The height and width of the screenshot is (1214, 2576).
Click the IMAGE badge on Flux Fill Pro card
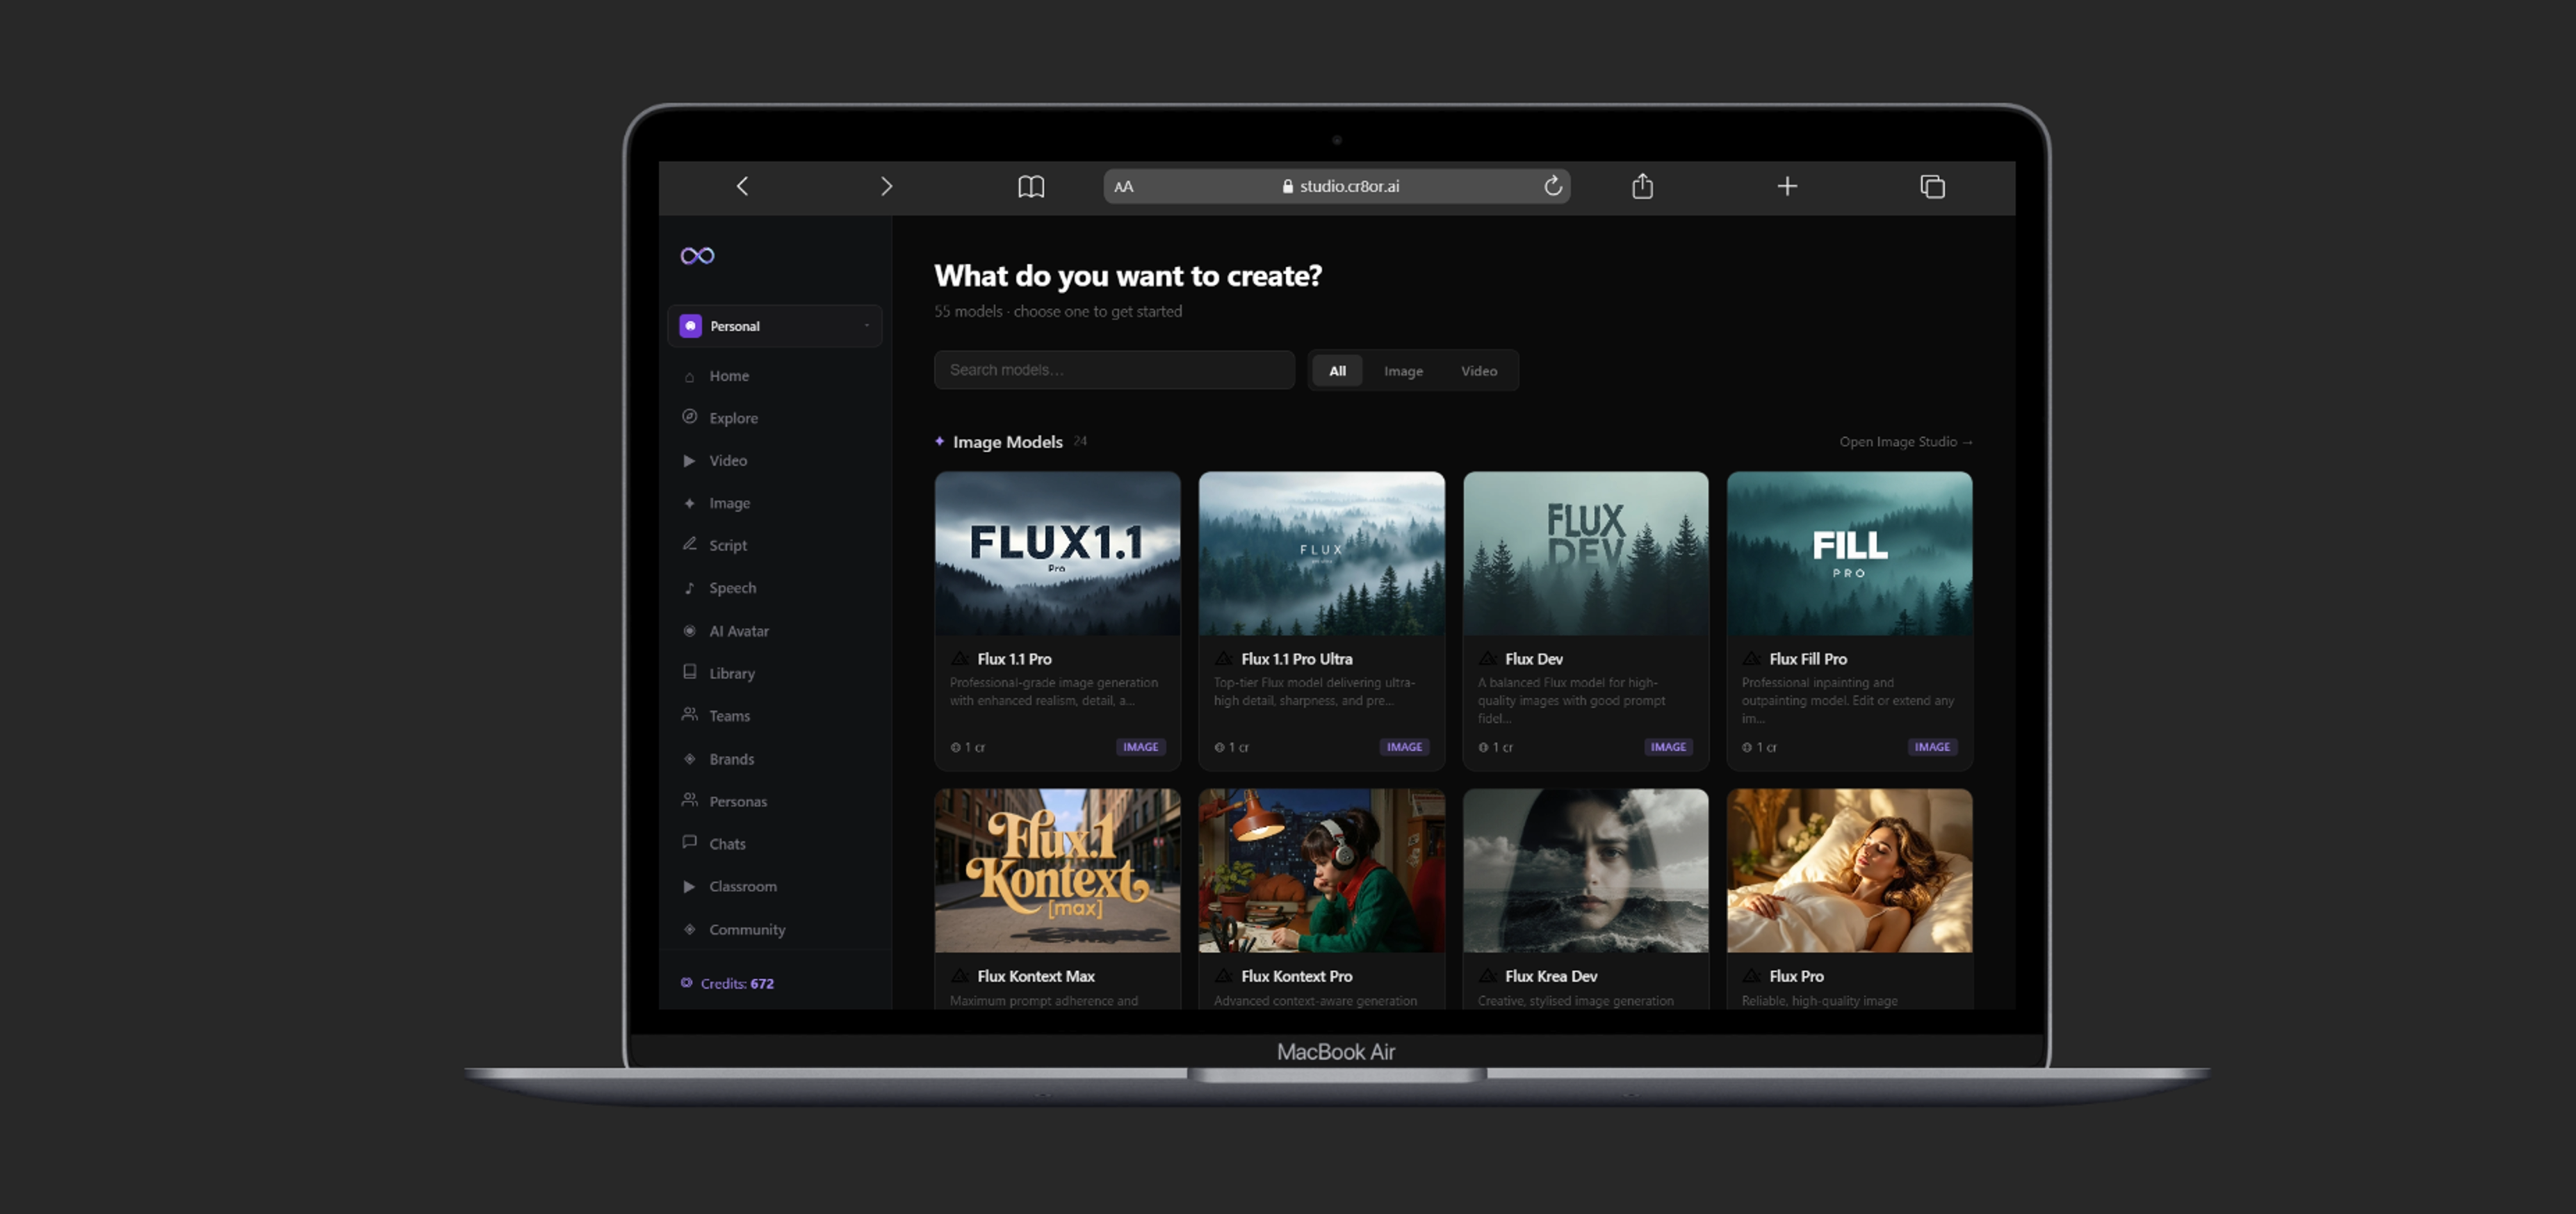tap(1932, 747)
